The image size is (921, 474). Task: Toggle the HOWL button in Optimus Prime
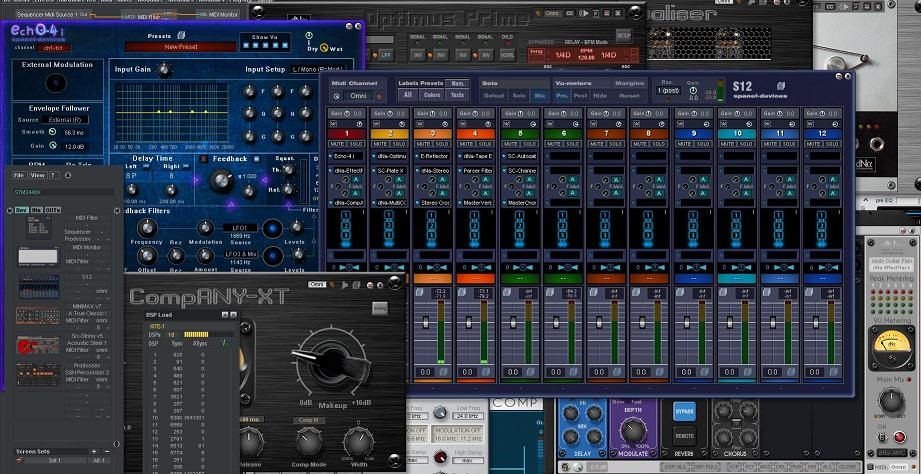tap(507, 55)
